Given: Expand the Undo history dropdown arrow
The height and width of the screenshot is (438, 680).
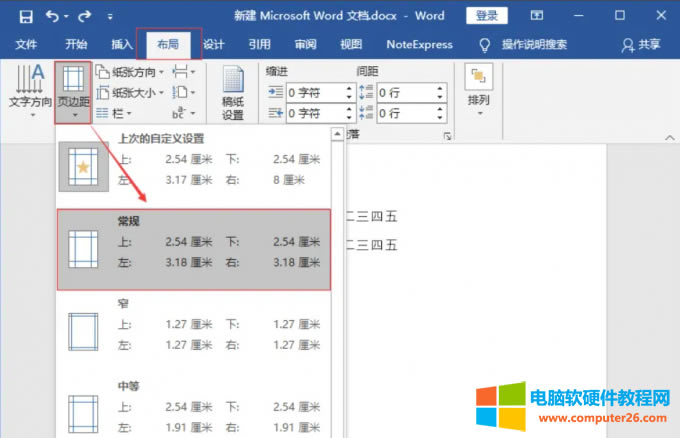Looking at the screenshot, I should (x=66, y=17).
